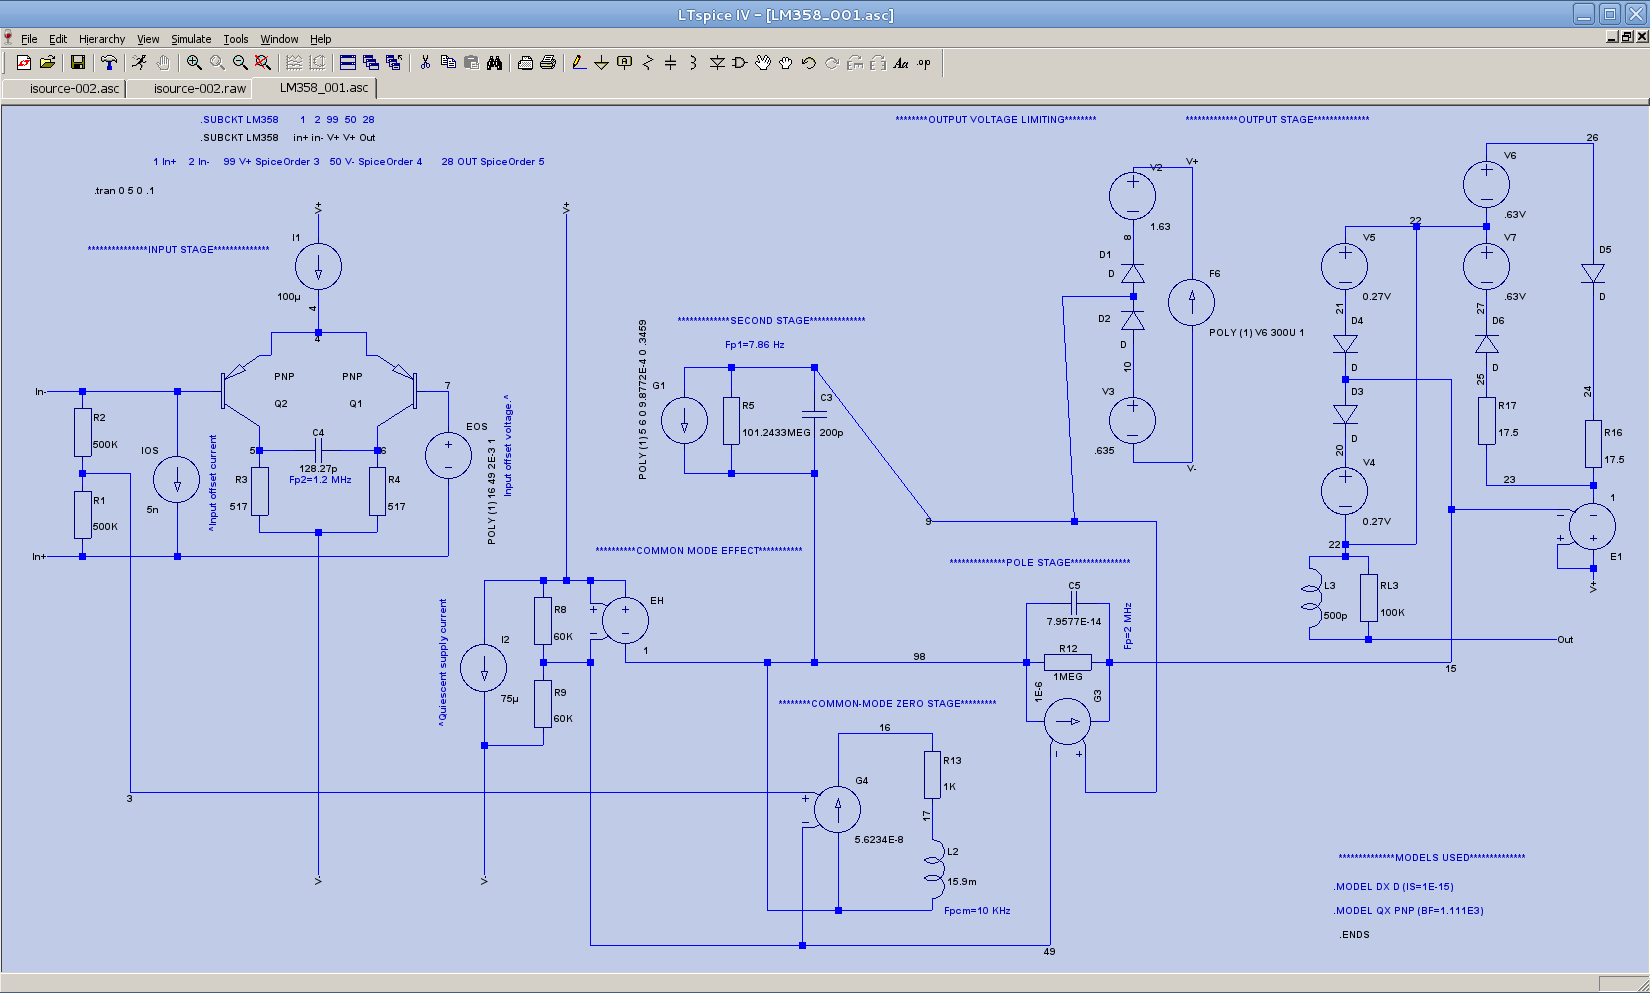This screenshot has width=1650, height=993.
Task: Open Find with the binoculars icon
Action: (x=494, y=62)
